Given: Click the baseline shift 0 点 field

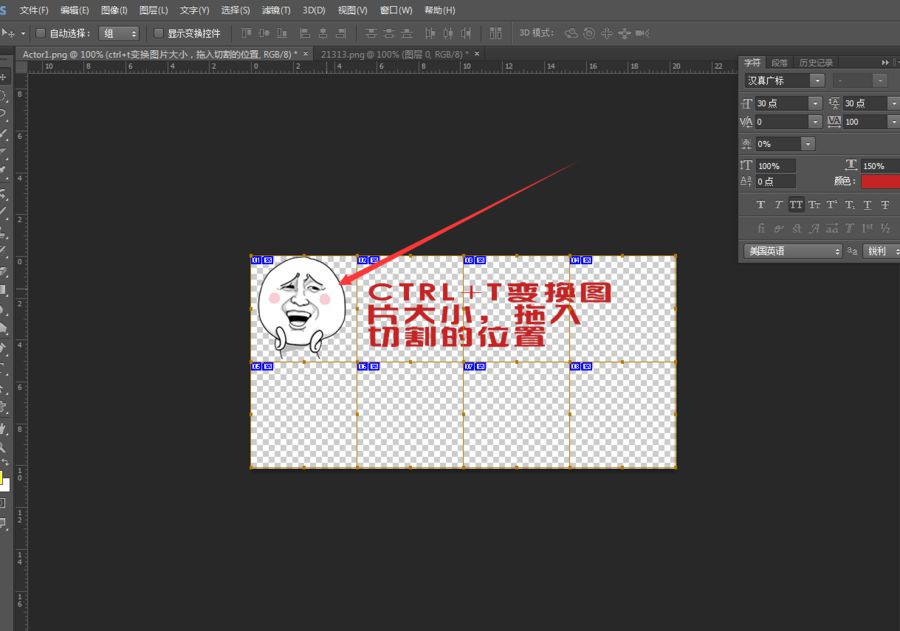Looking at the screenshot, I should pyautogui.click(x=775, y=181).
